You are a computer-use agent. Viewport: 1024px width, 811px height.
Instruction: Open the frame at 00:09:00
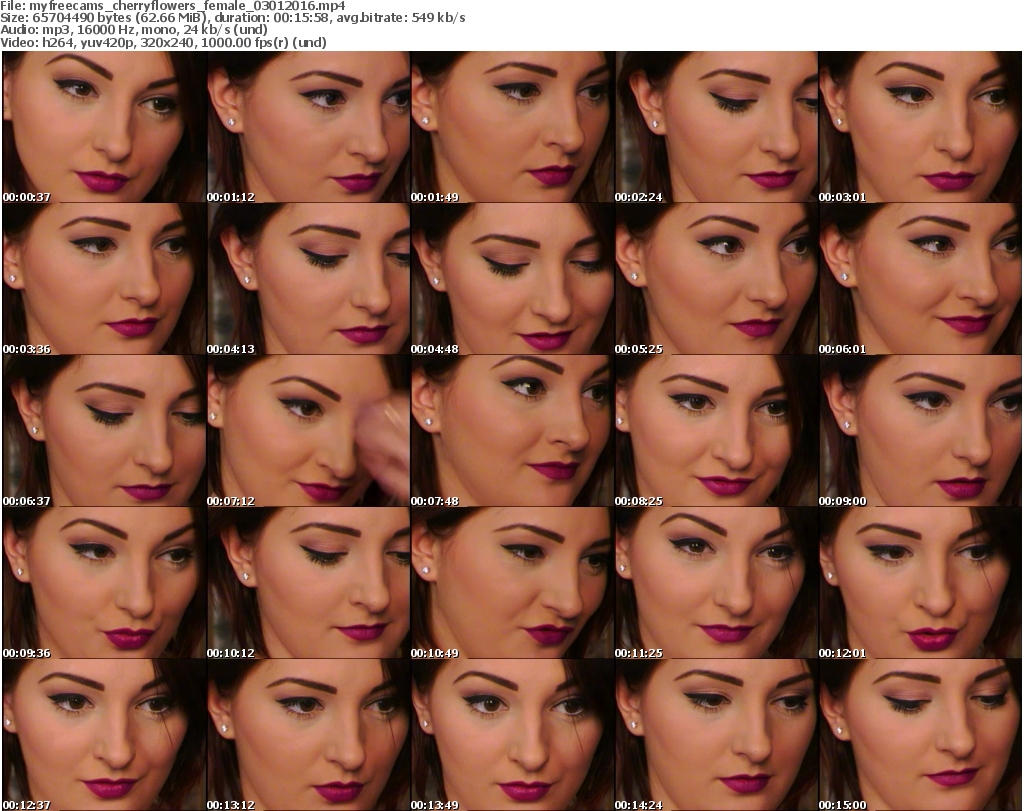[920, 431]
